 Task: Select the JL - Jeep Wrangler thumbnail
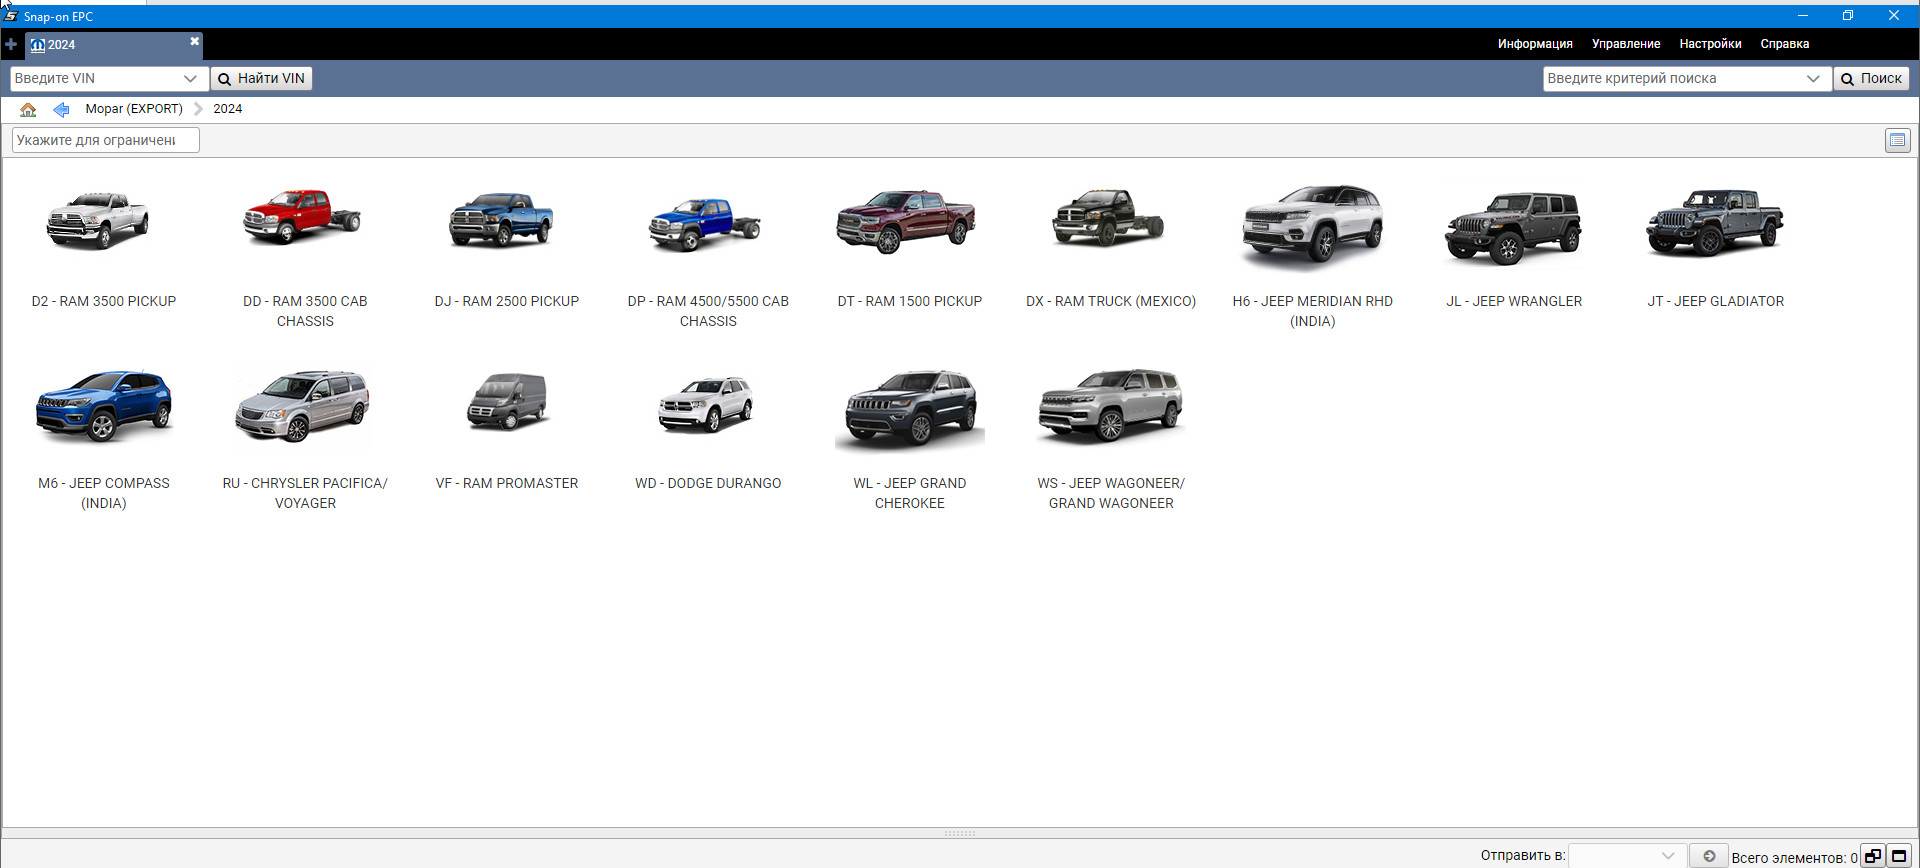tap(1513, 228)
